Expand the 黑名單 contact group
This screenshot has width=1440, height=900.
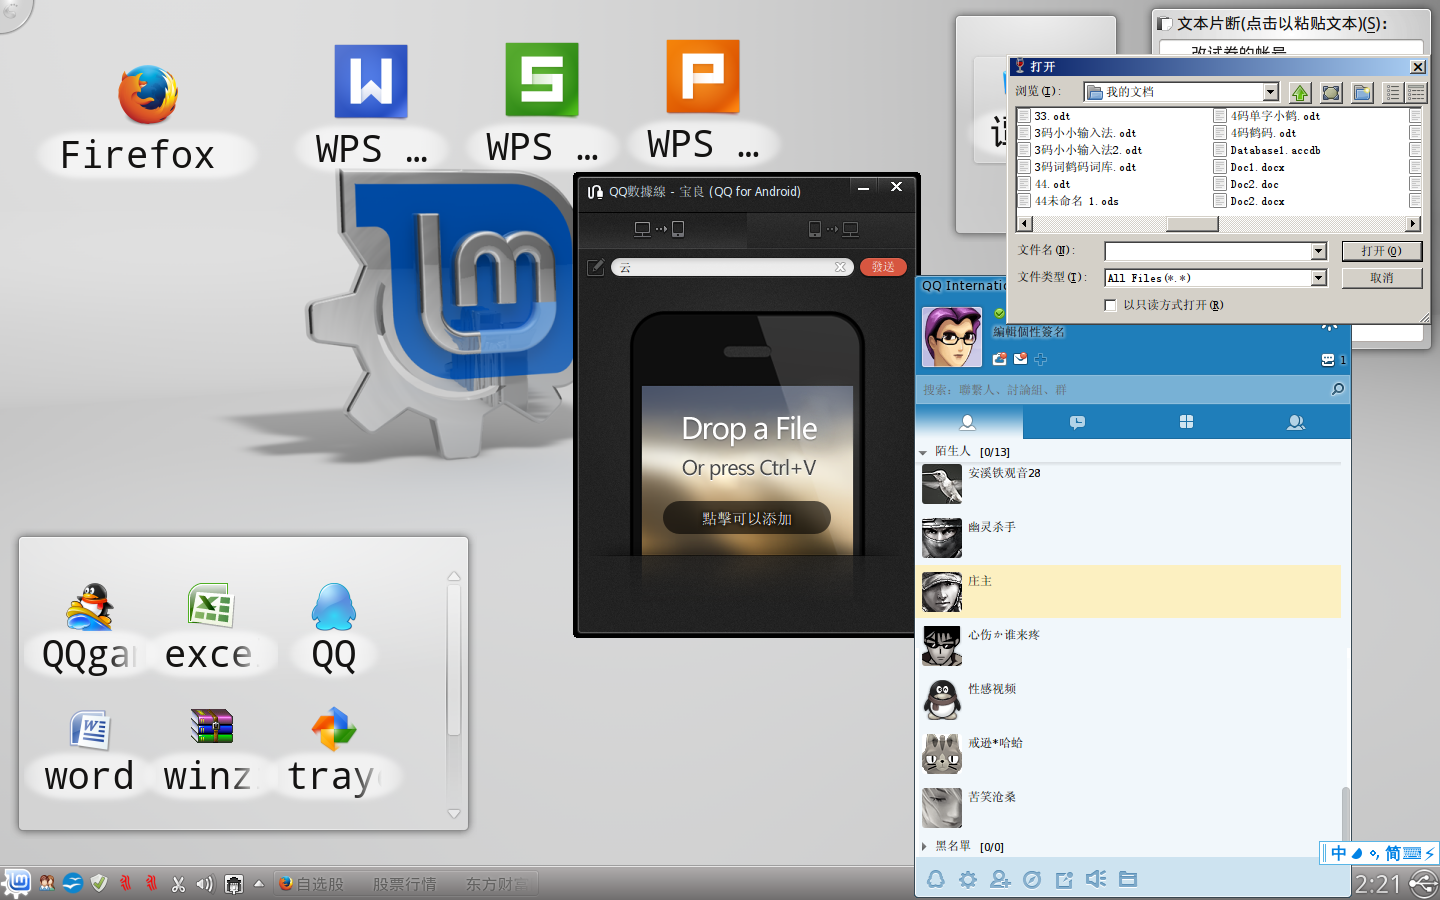coord(923,846)
